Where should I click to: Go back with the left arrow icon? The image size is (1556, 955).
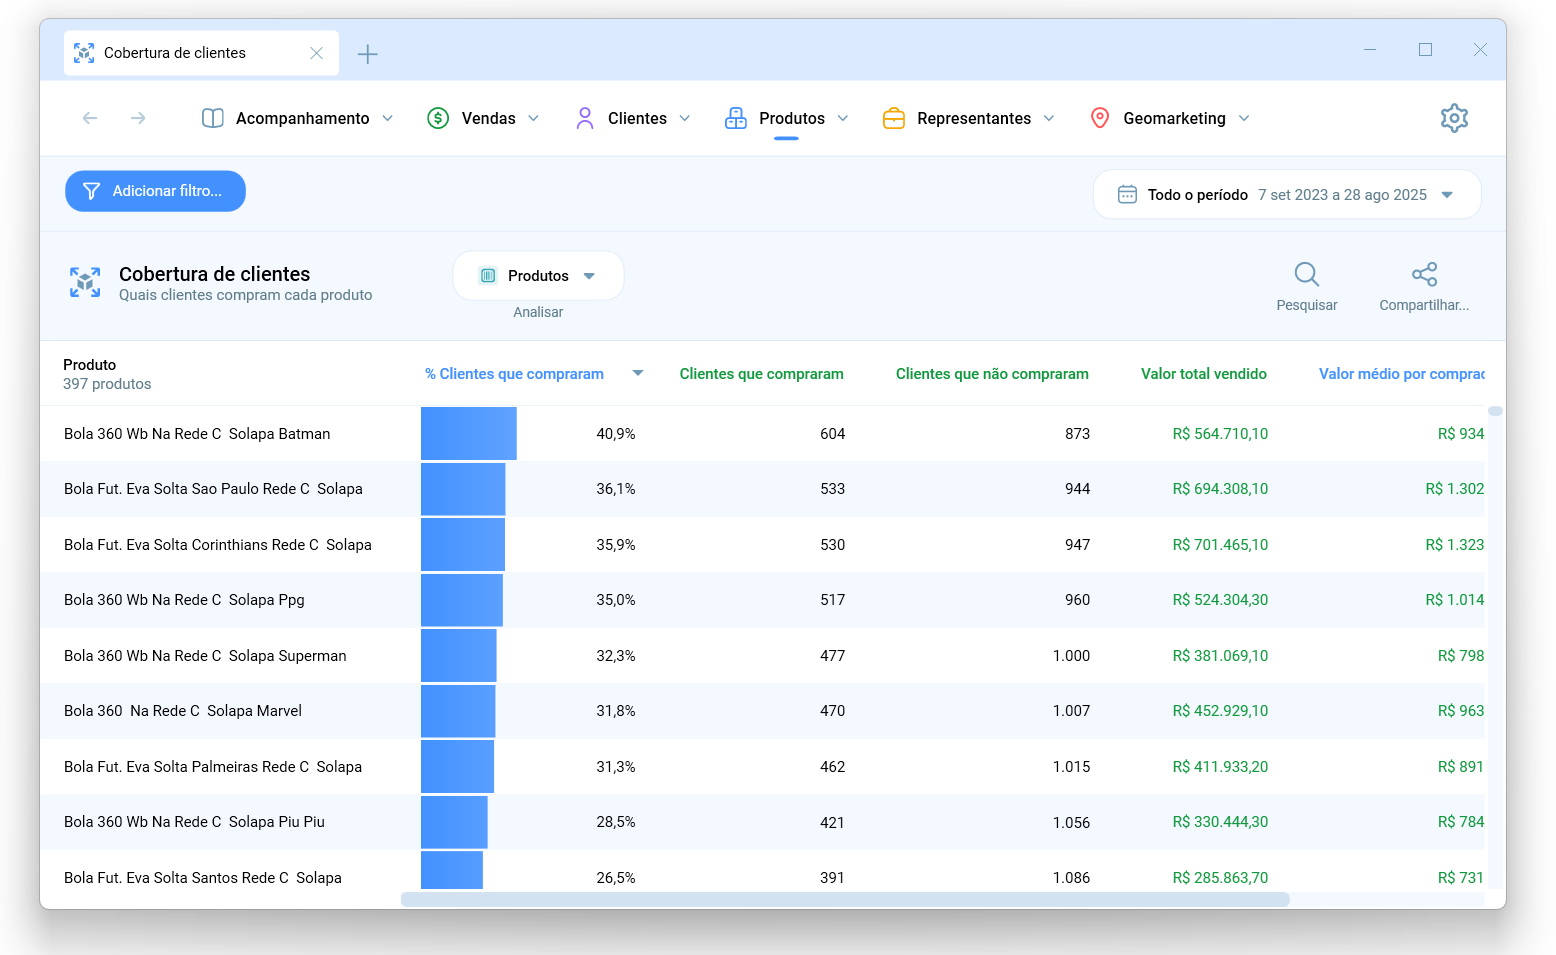(x=90, y=118)
